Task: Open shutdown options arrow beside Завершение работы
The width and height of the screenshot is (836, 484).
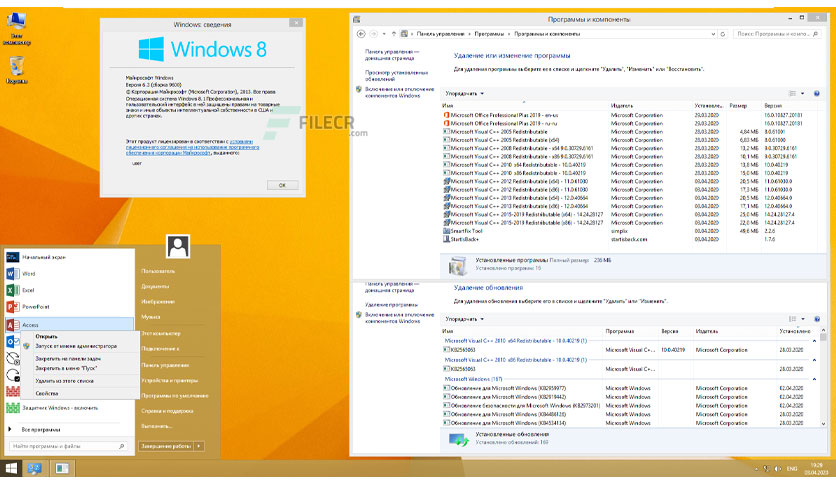Action: point(199,446)
